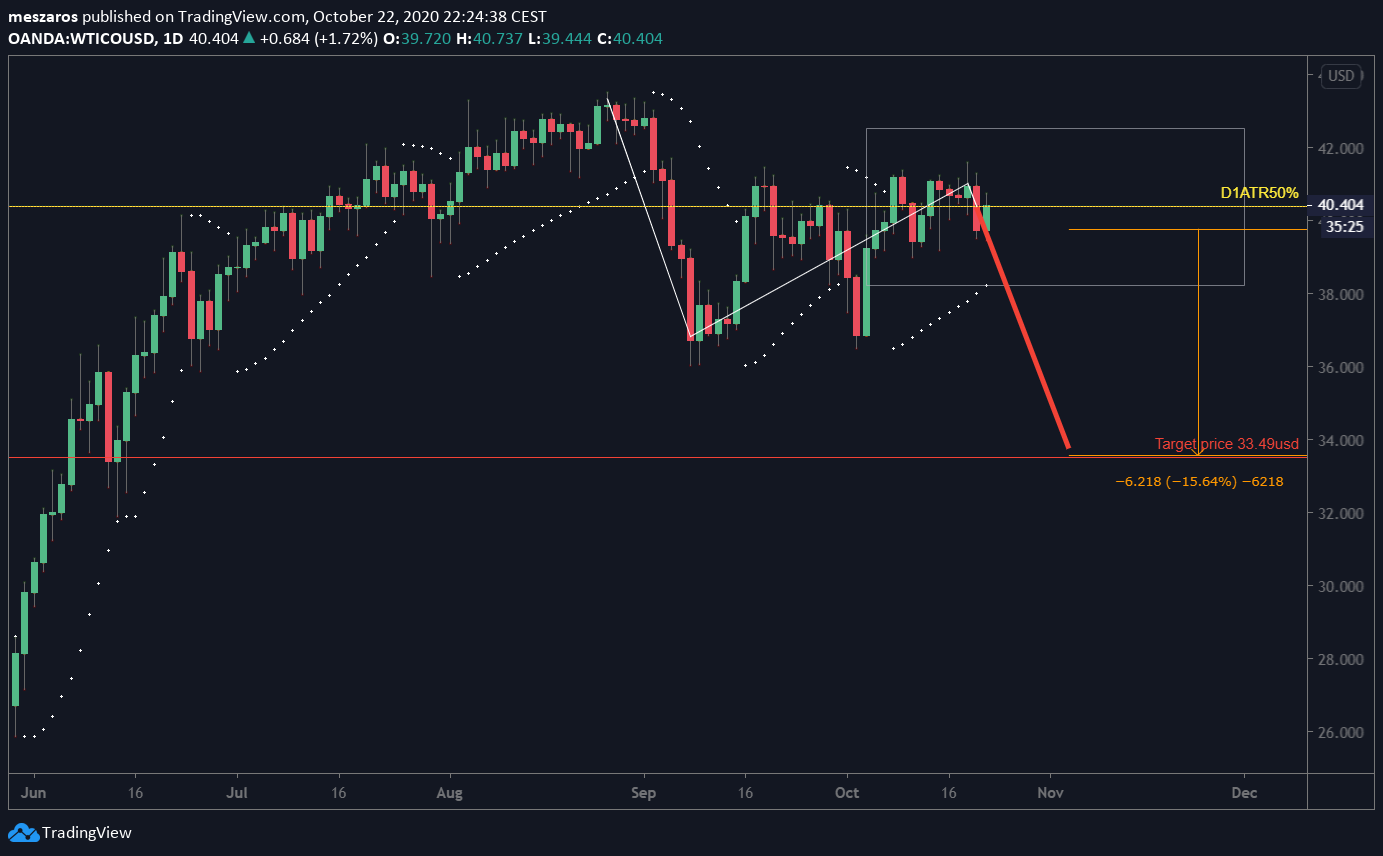Click the green up-triangle change indicator
Viewport: 1383px width, 856px height.
(x=247, y=38)
